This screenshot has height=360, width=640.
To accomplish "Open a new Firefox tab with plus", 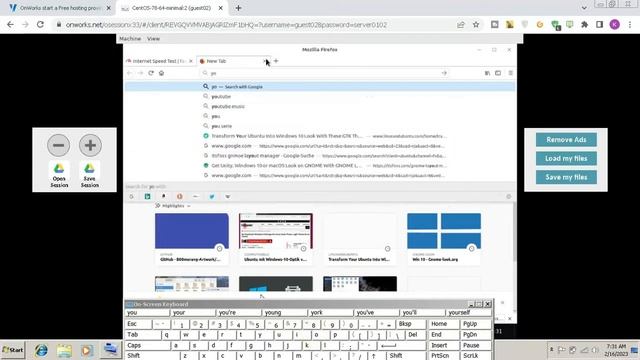I will (x=276, y=61).
